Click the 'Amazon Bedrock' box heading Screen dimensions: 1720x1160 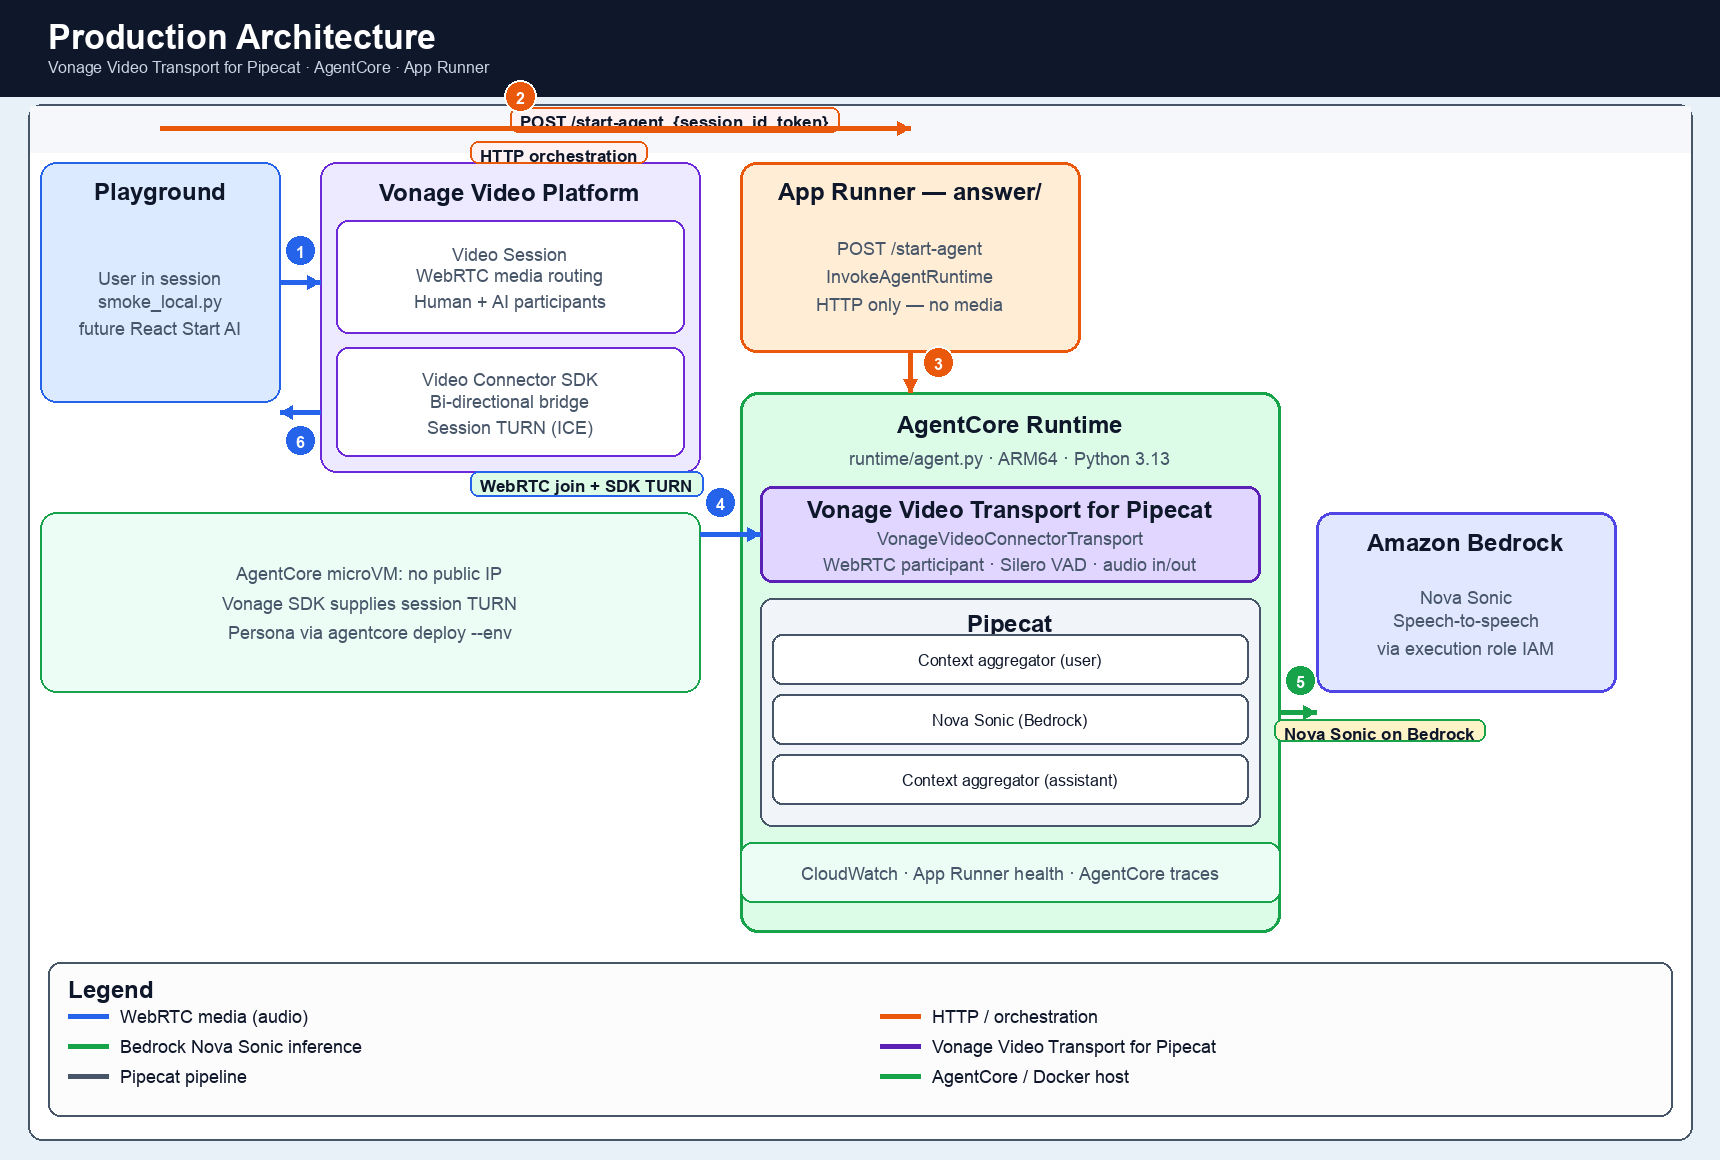[1465, 543]
